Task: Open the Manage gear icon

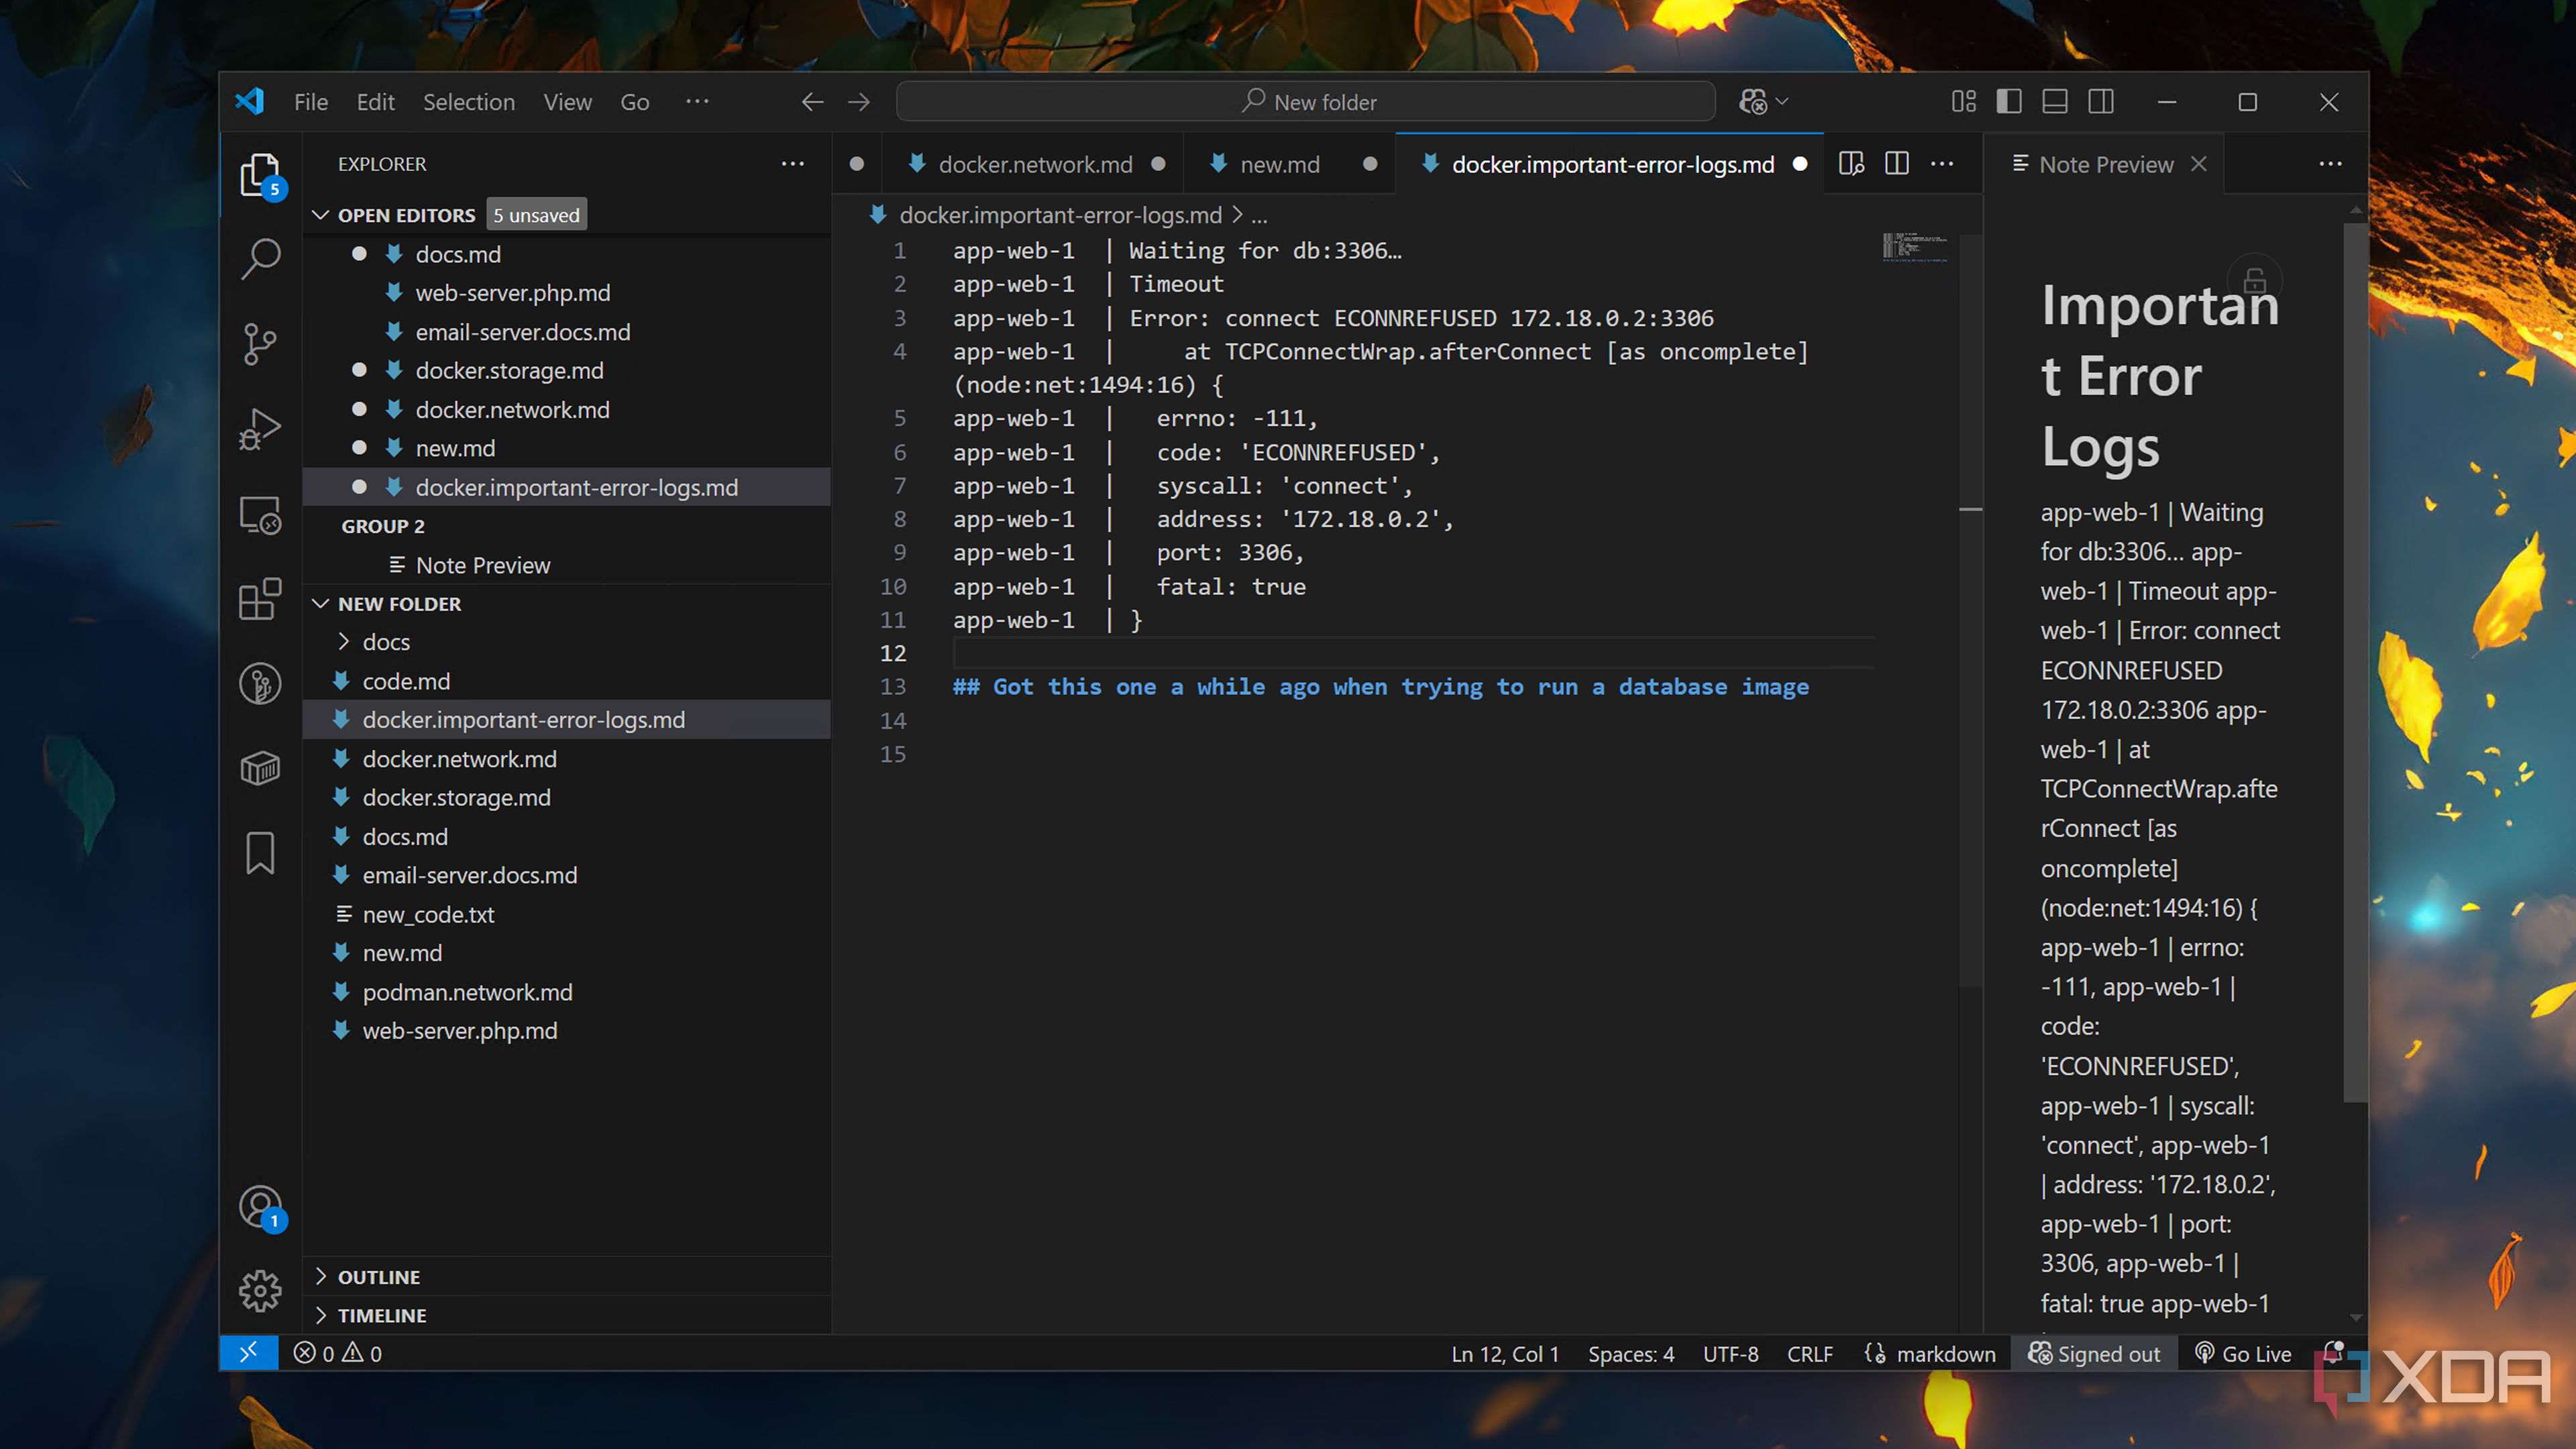Action: coord(260,1291)
